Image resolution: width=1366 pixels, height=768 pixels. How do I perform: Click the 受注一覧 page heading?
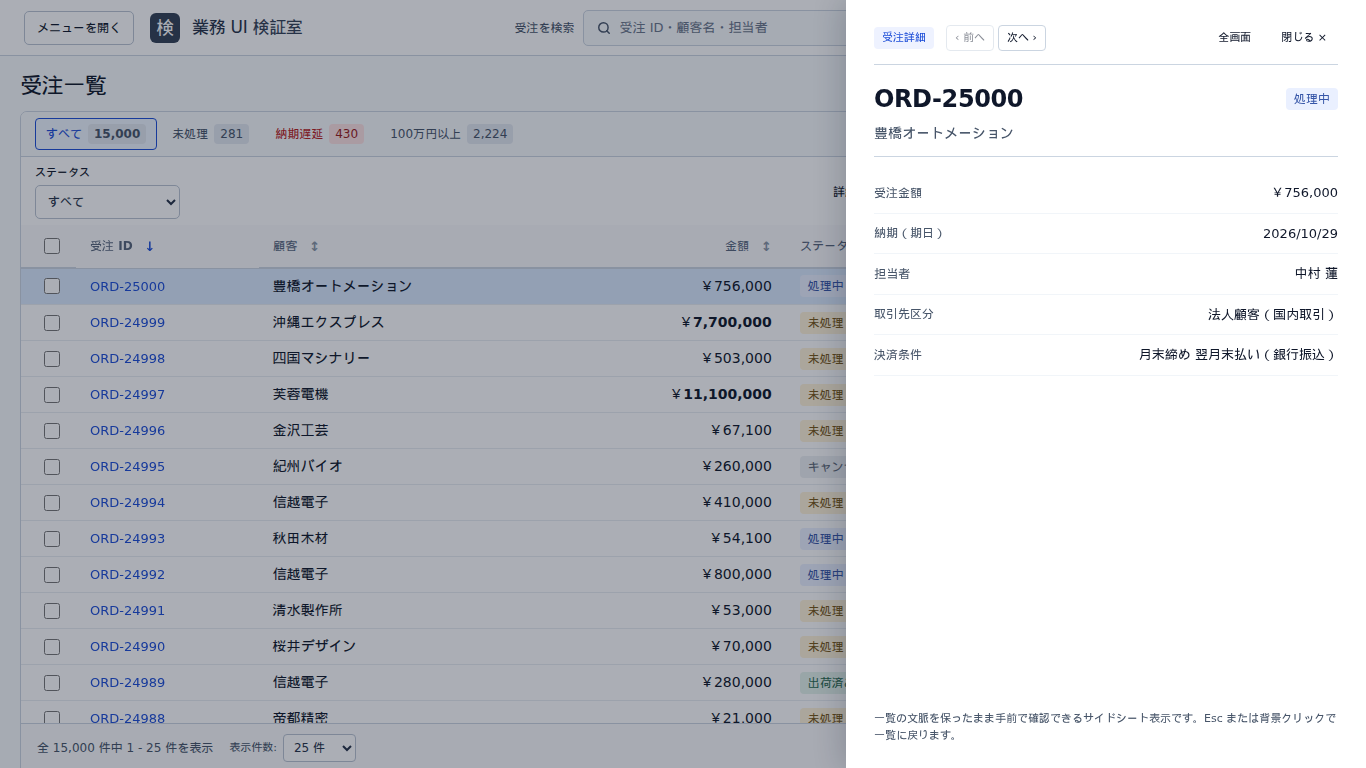pyautogui.click(x=63, y=85)
